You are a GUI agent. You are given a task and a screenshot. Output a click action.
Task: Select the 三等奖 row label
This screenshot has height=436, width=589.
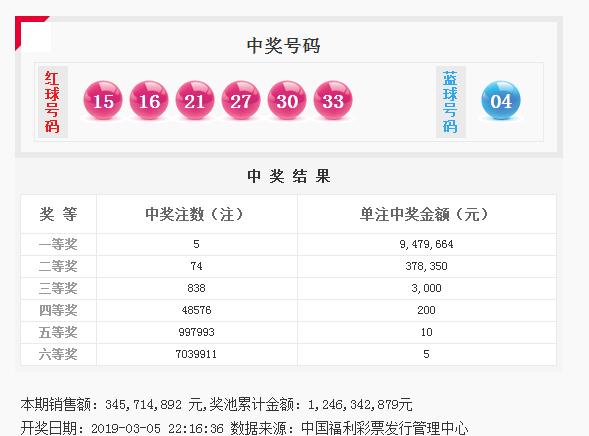point(58,288)
